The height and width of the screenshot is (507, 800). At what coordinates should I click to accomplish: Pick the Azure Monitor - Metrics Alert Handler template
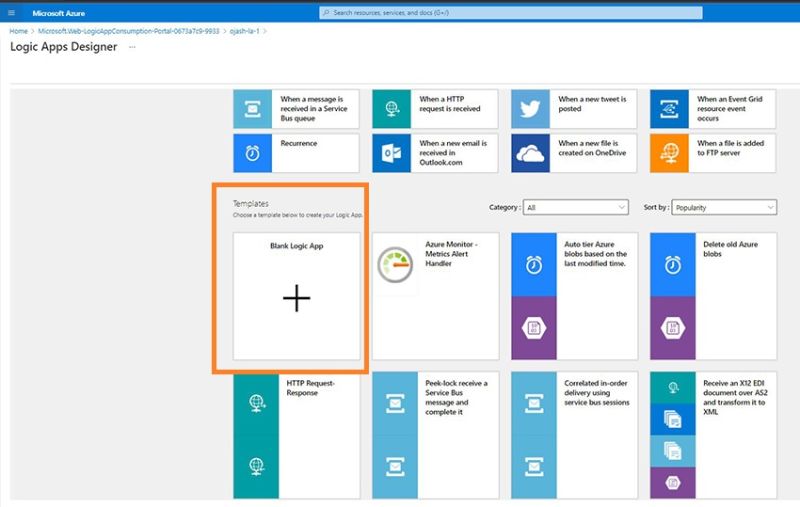(435, 296)
